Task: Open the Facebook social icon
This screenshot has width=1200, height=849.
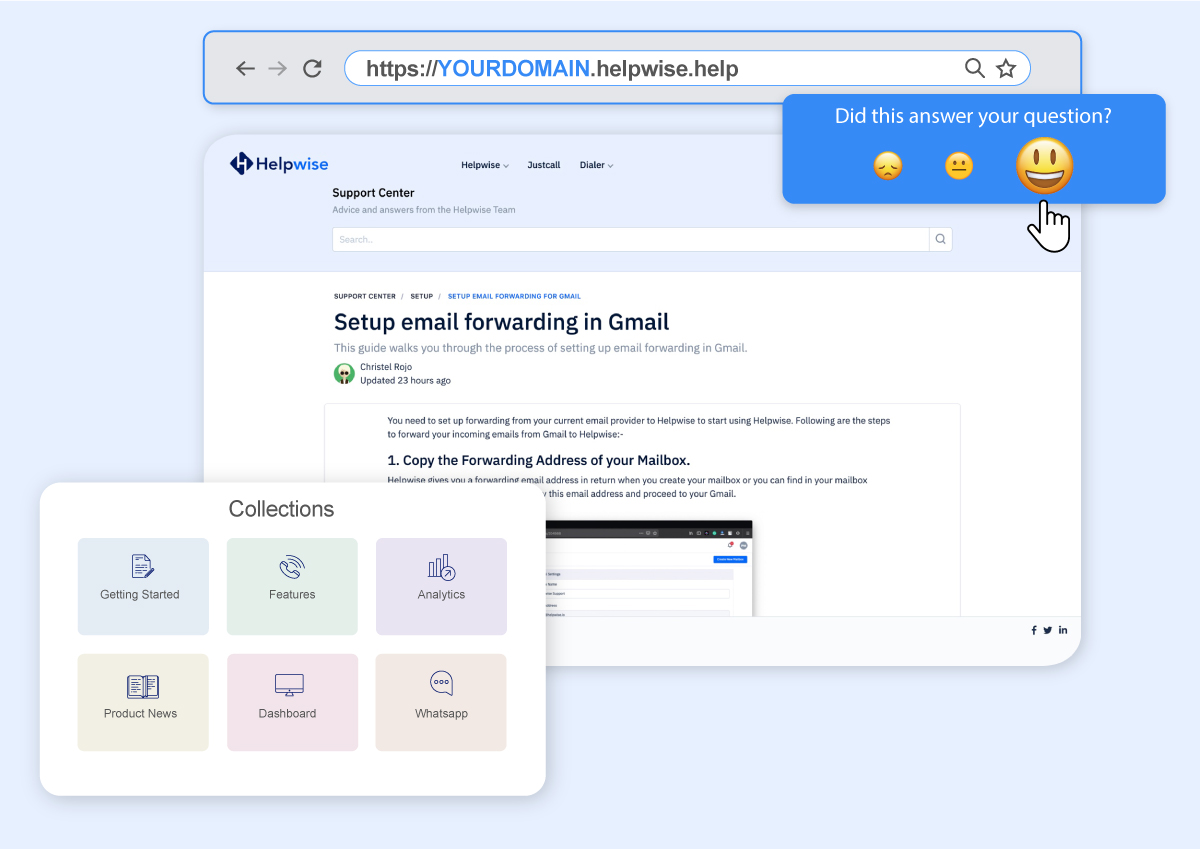Action: pos(1034,630)
